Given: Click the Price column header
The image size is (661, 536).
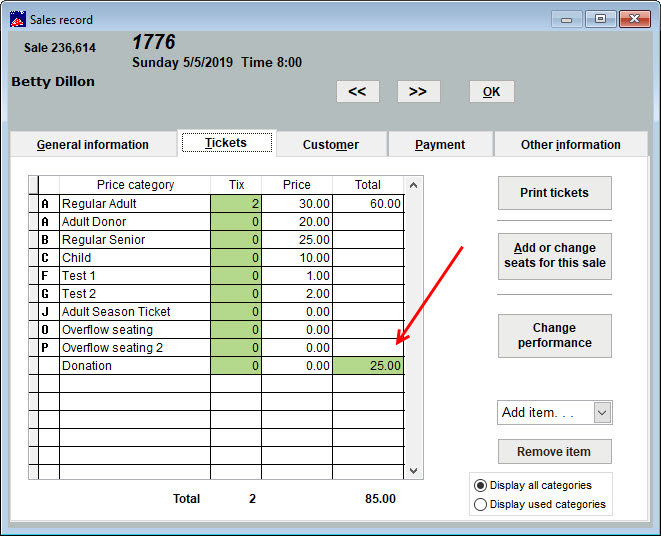Looking at the screenshot, I should point(297,185).
